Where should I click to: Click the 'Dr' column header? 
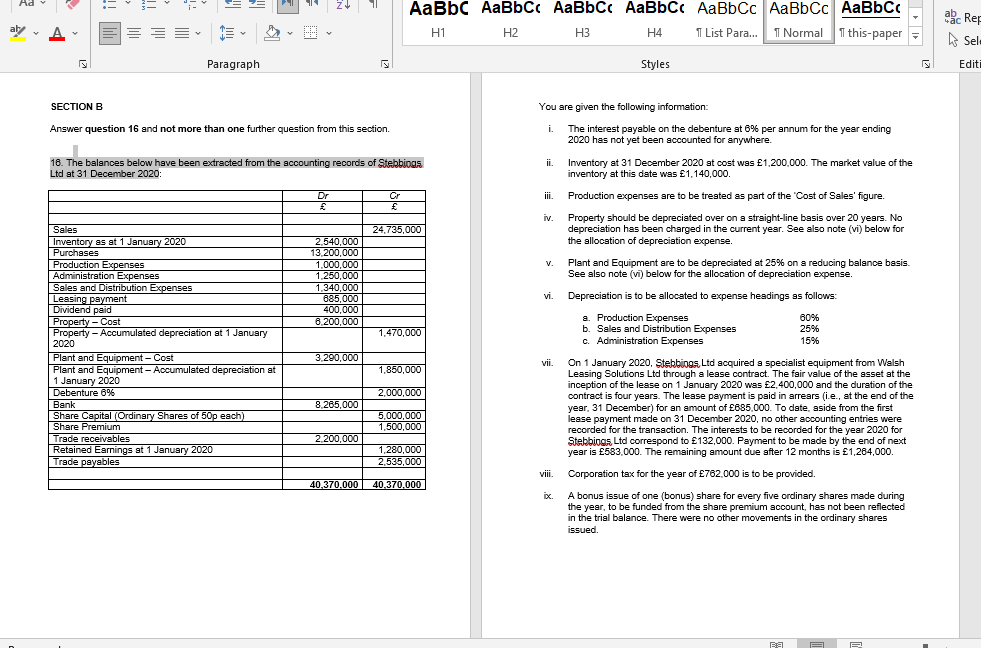point(323,196)
